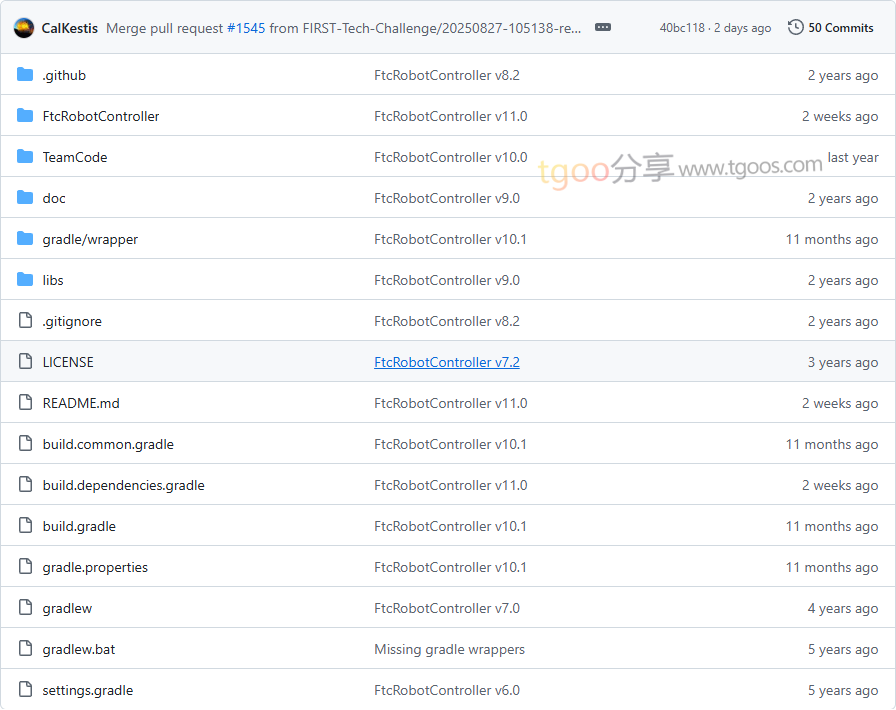Open .github row's v8.2 commit message
This screenshot has width=896, height=710.
pyautogui.click(x=447, y=75)
